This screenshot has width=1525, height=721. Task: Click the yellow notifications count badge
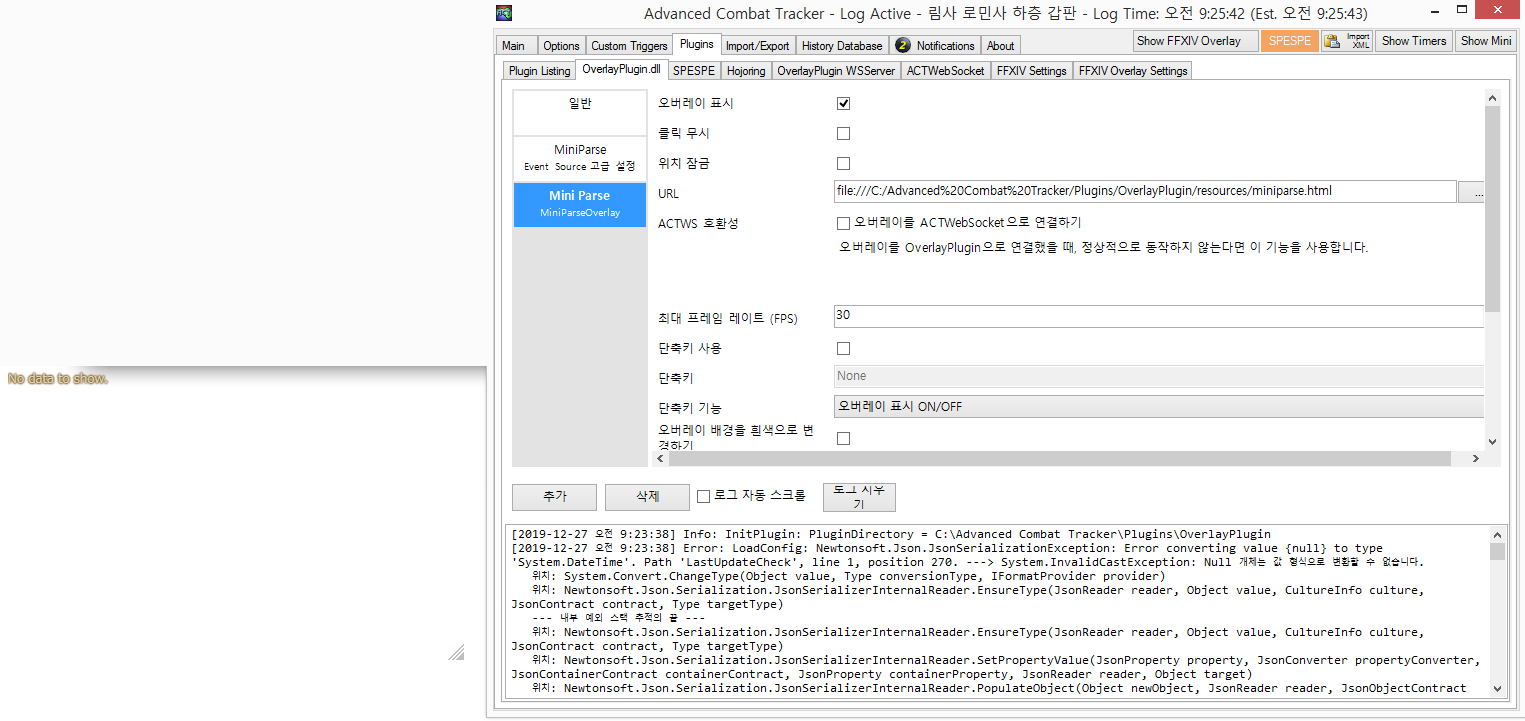(902, 45)
